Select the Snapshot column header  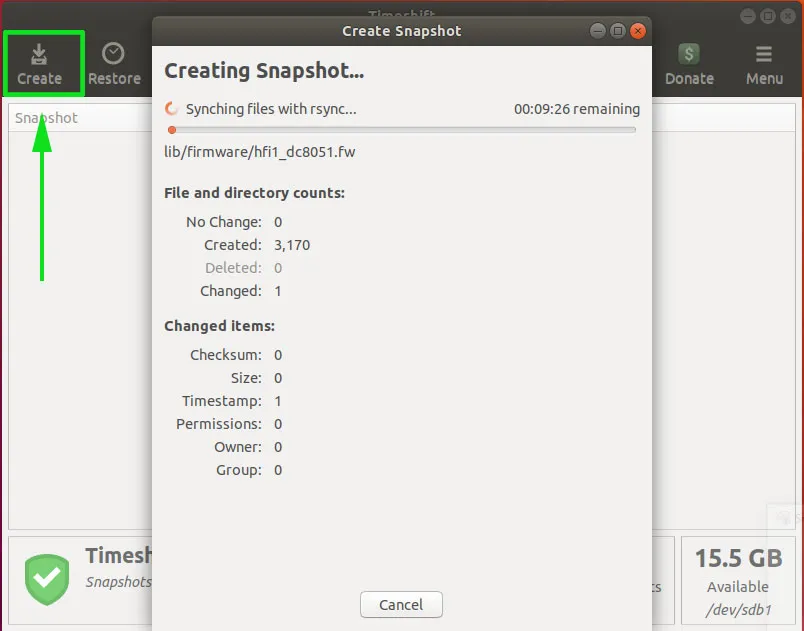(x=47, y=117)
